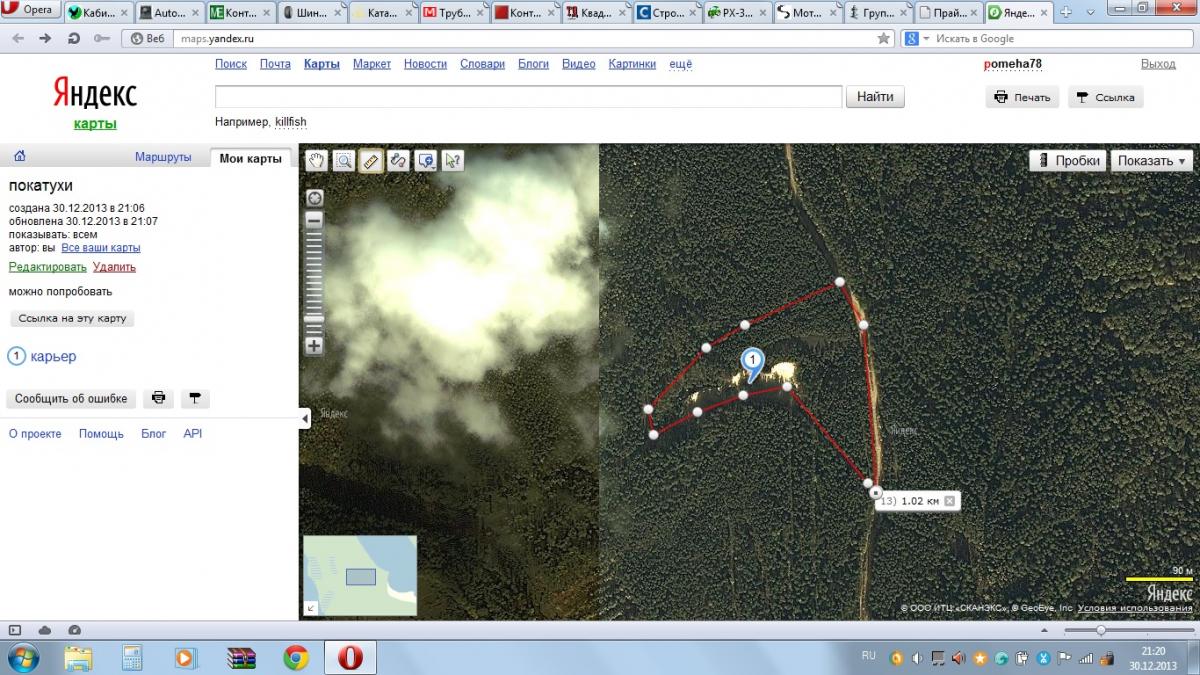The image size is (1200, 675).
Task: Zoom out with the minus button
Action: click(314, 220)
